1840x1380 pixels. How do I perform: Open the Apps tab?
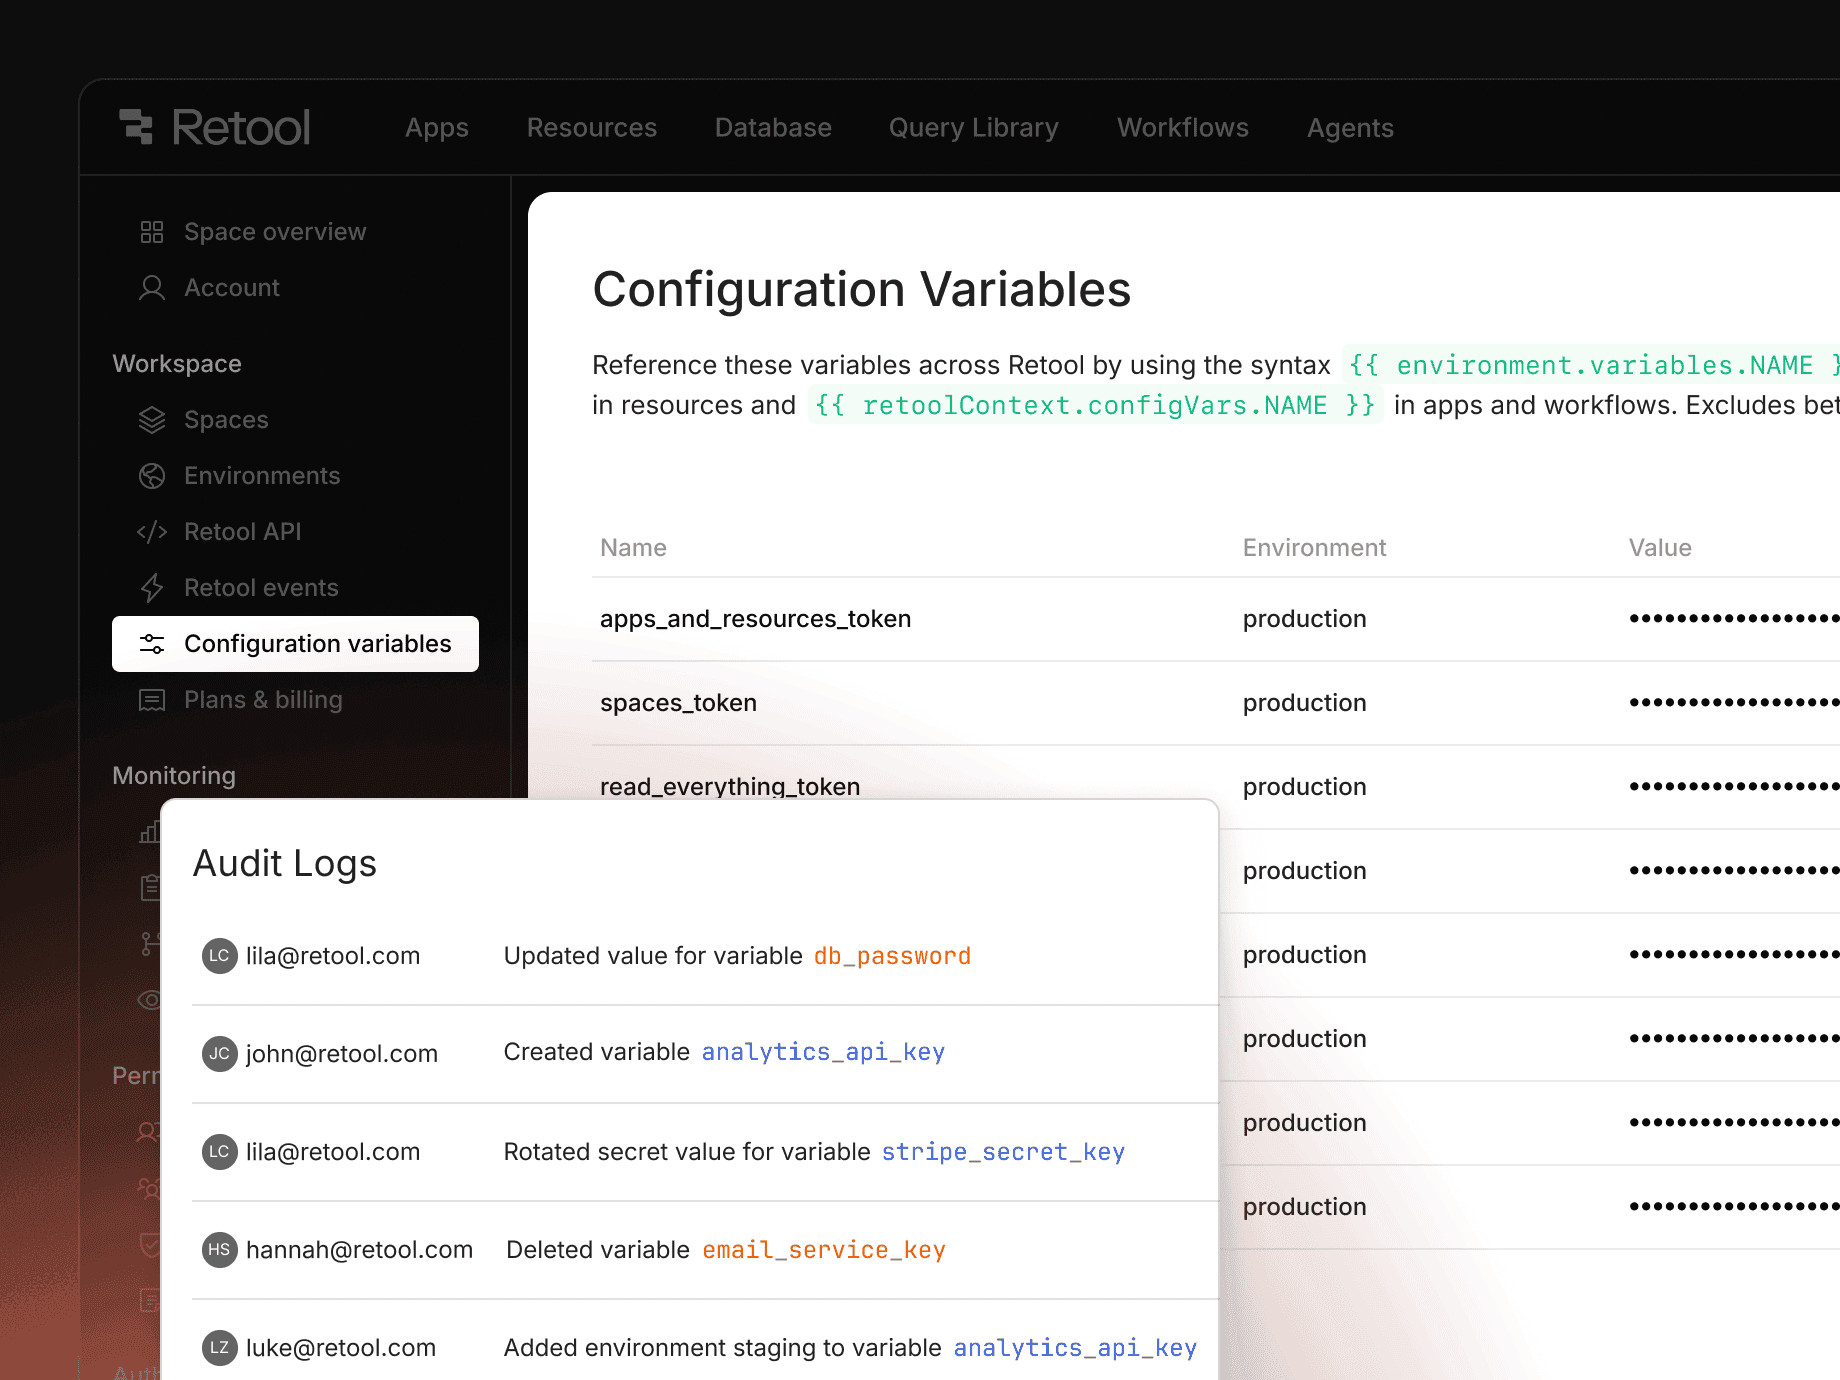[437, 128]
